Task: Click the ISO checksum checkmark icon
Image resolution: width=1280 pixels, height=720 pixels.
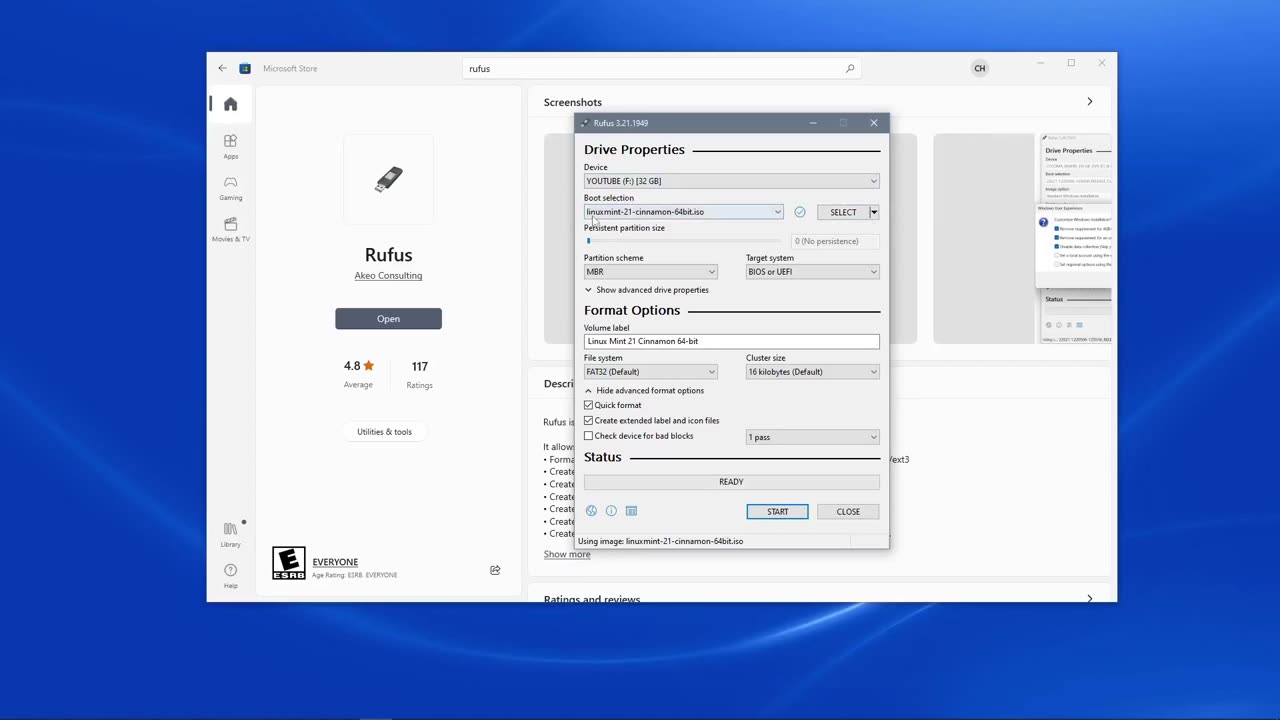Action: point(800,212)
